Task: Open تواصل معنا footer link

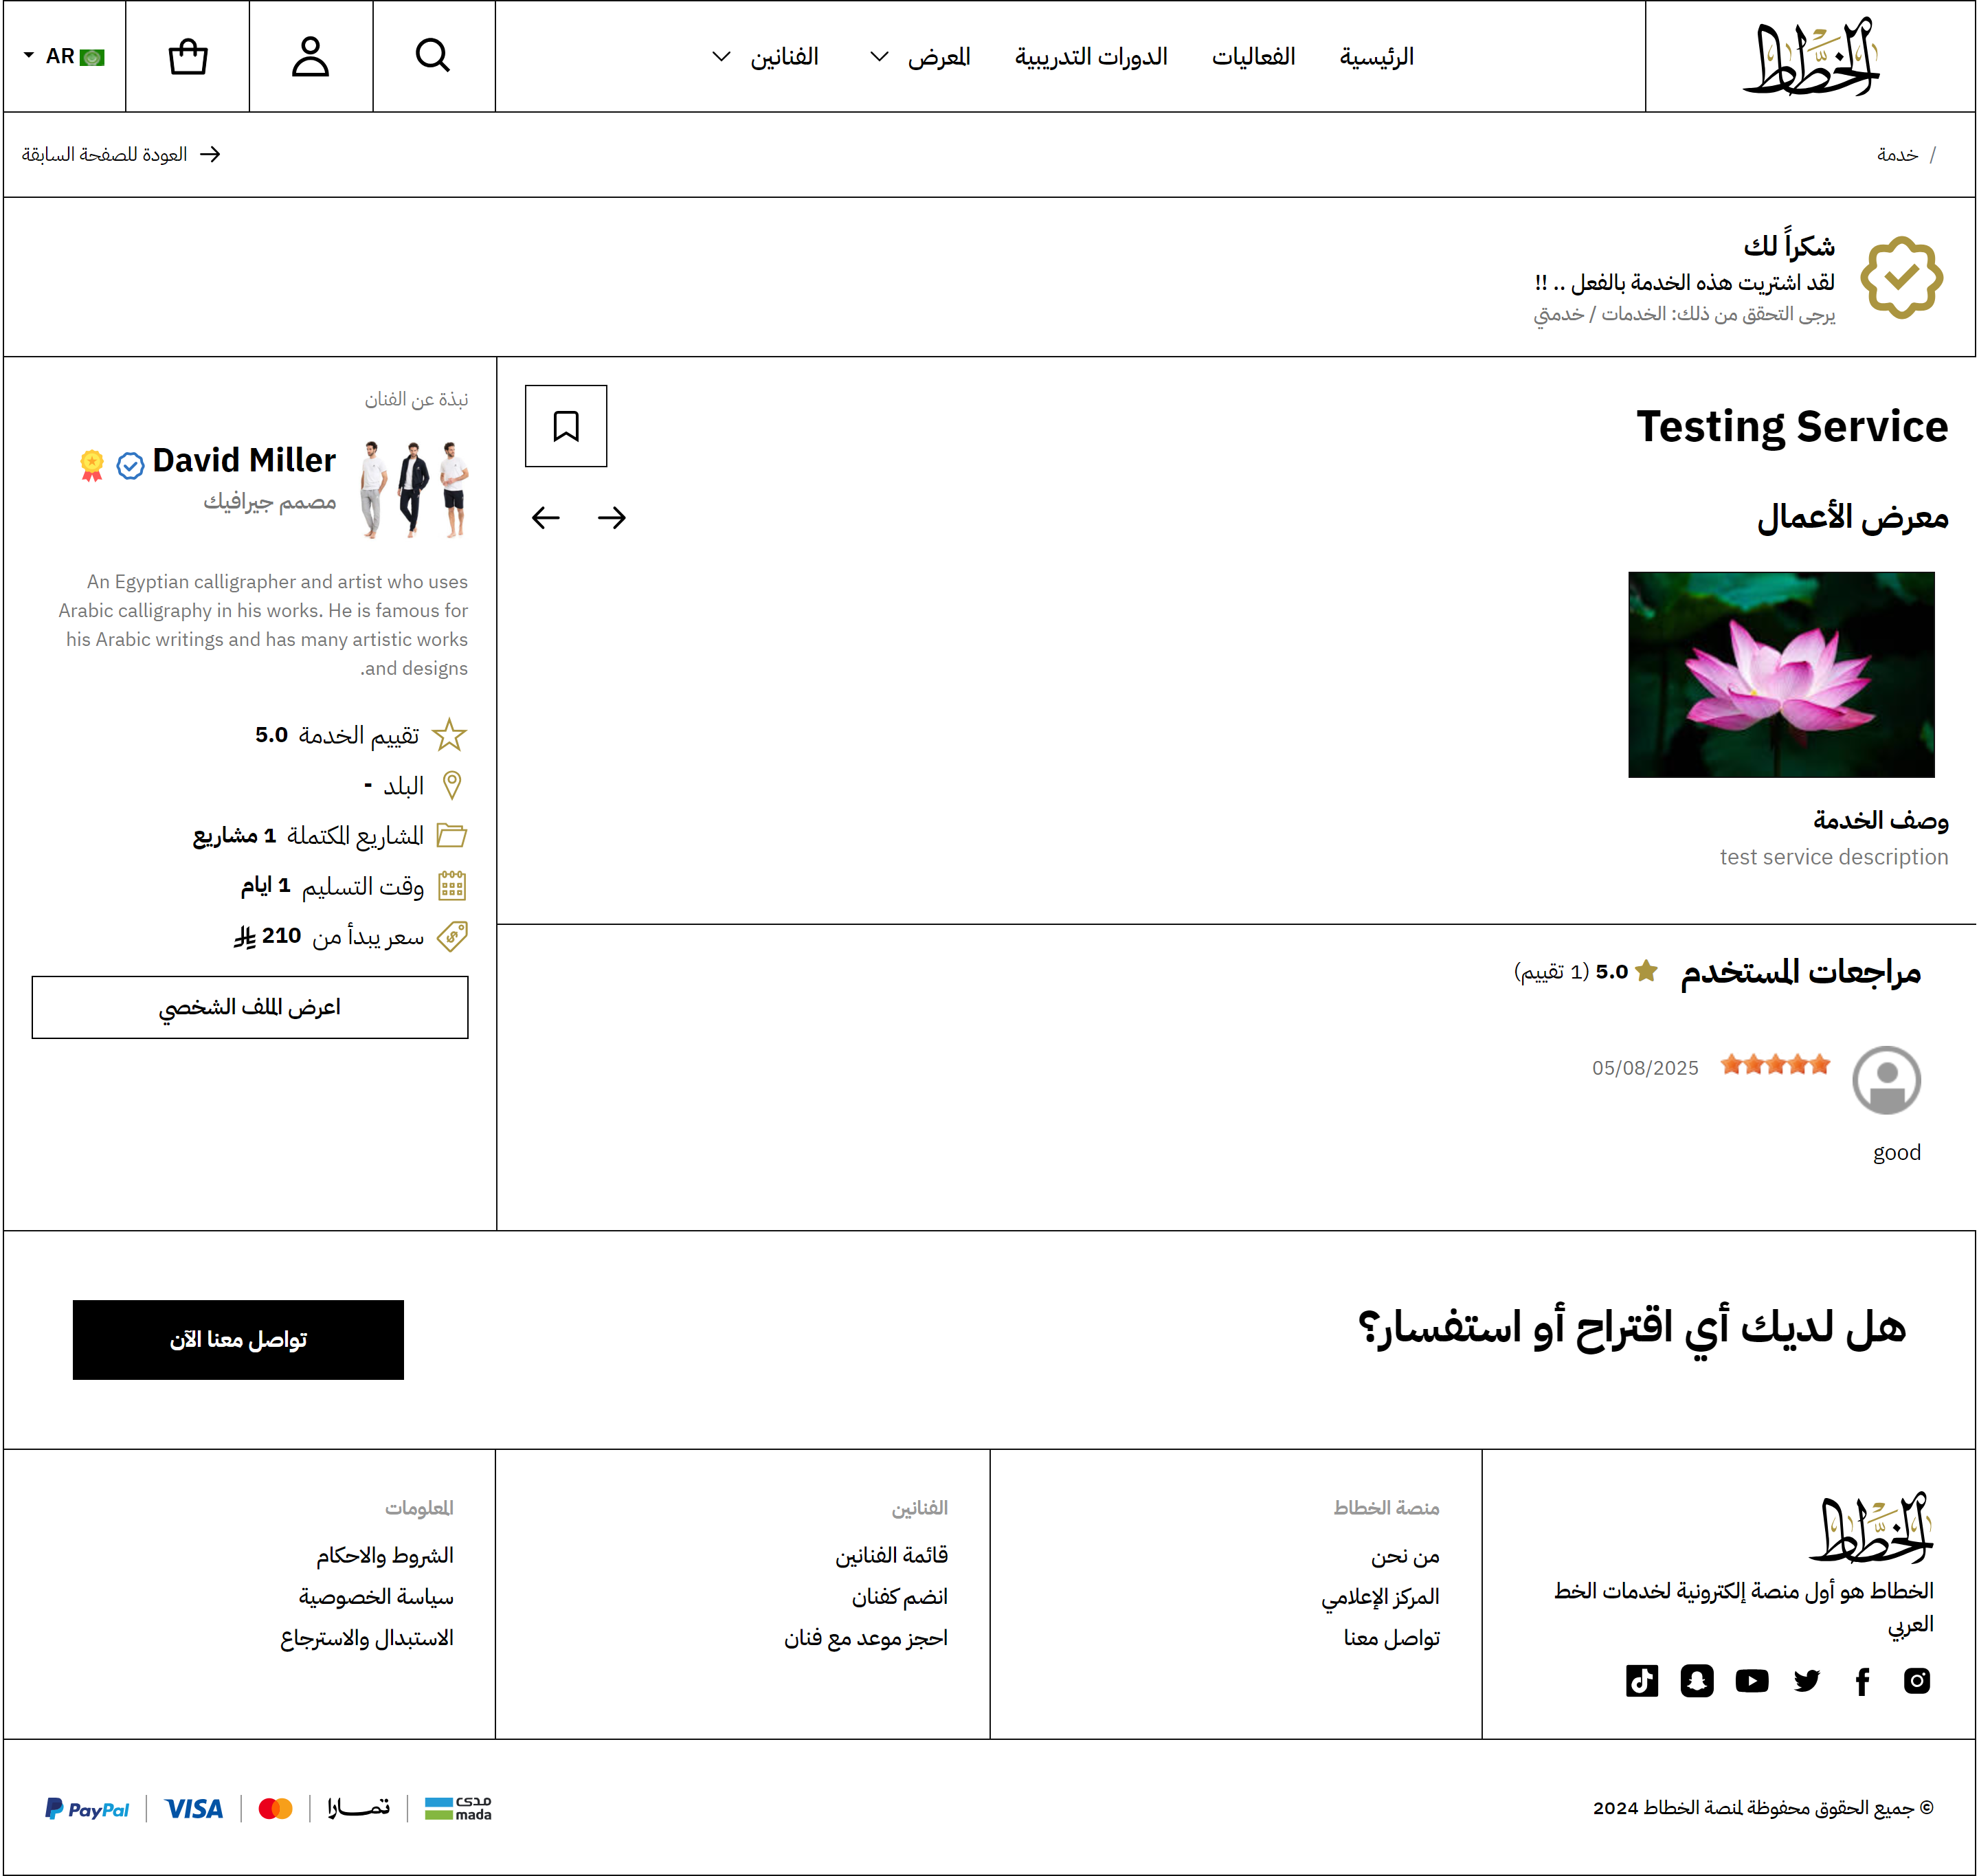Action: (1392, 1638)
